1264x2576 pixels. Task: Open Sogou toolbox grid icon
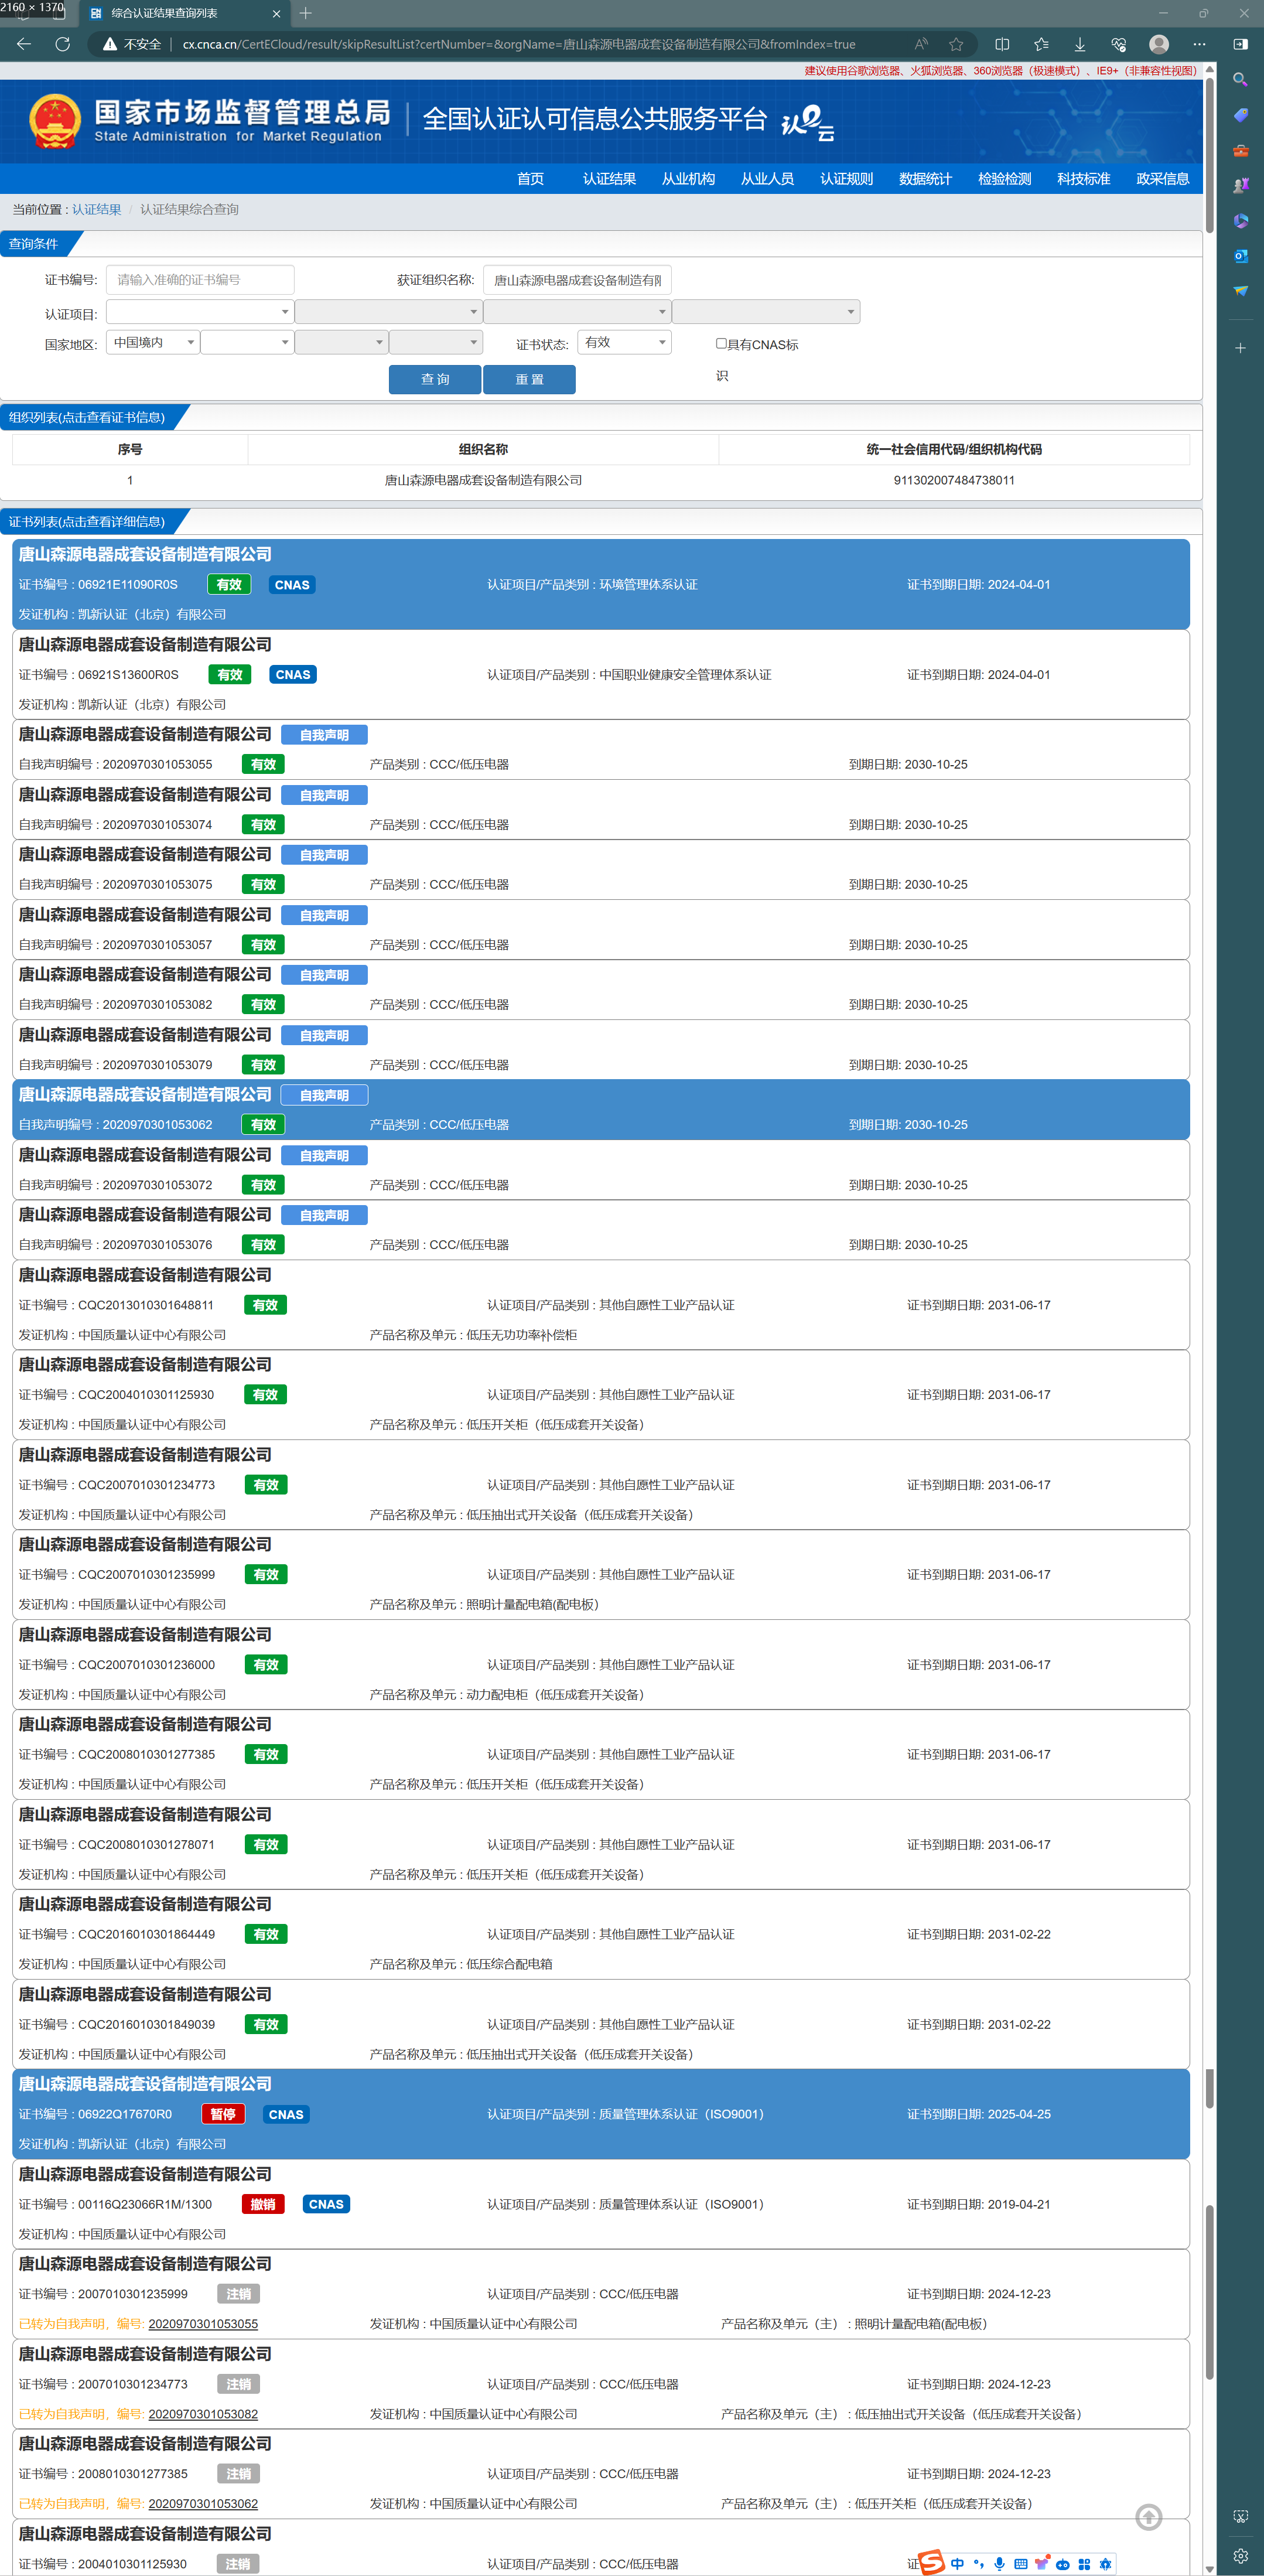pyautogui.click(x=1084, y=2564)
